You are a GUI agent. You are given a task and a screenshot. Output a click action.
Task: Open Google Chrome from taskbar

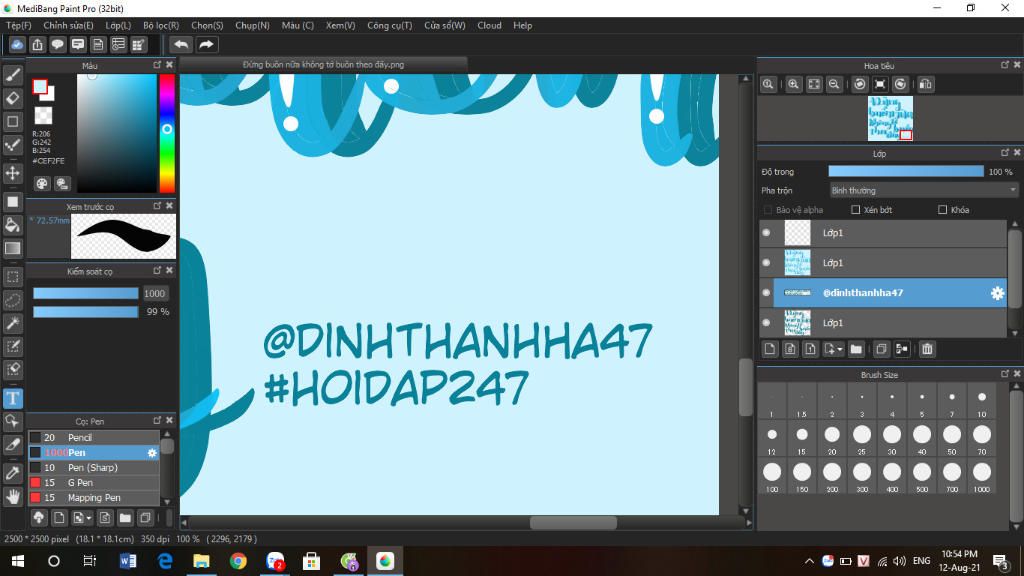(238, 561)
